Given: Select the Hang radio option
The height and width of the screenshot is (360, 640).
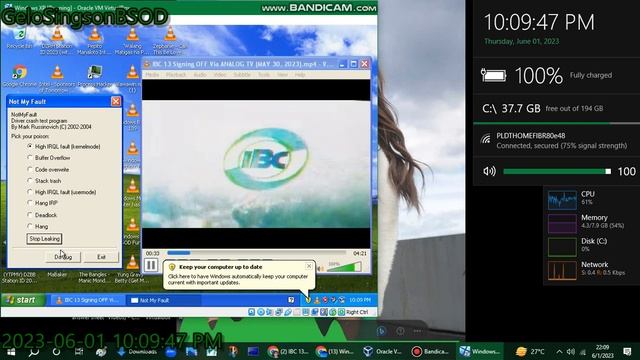Looking at the screenshot, I should pos(38,226).
